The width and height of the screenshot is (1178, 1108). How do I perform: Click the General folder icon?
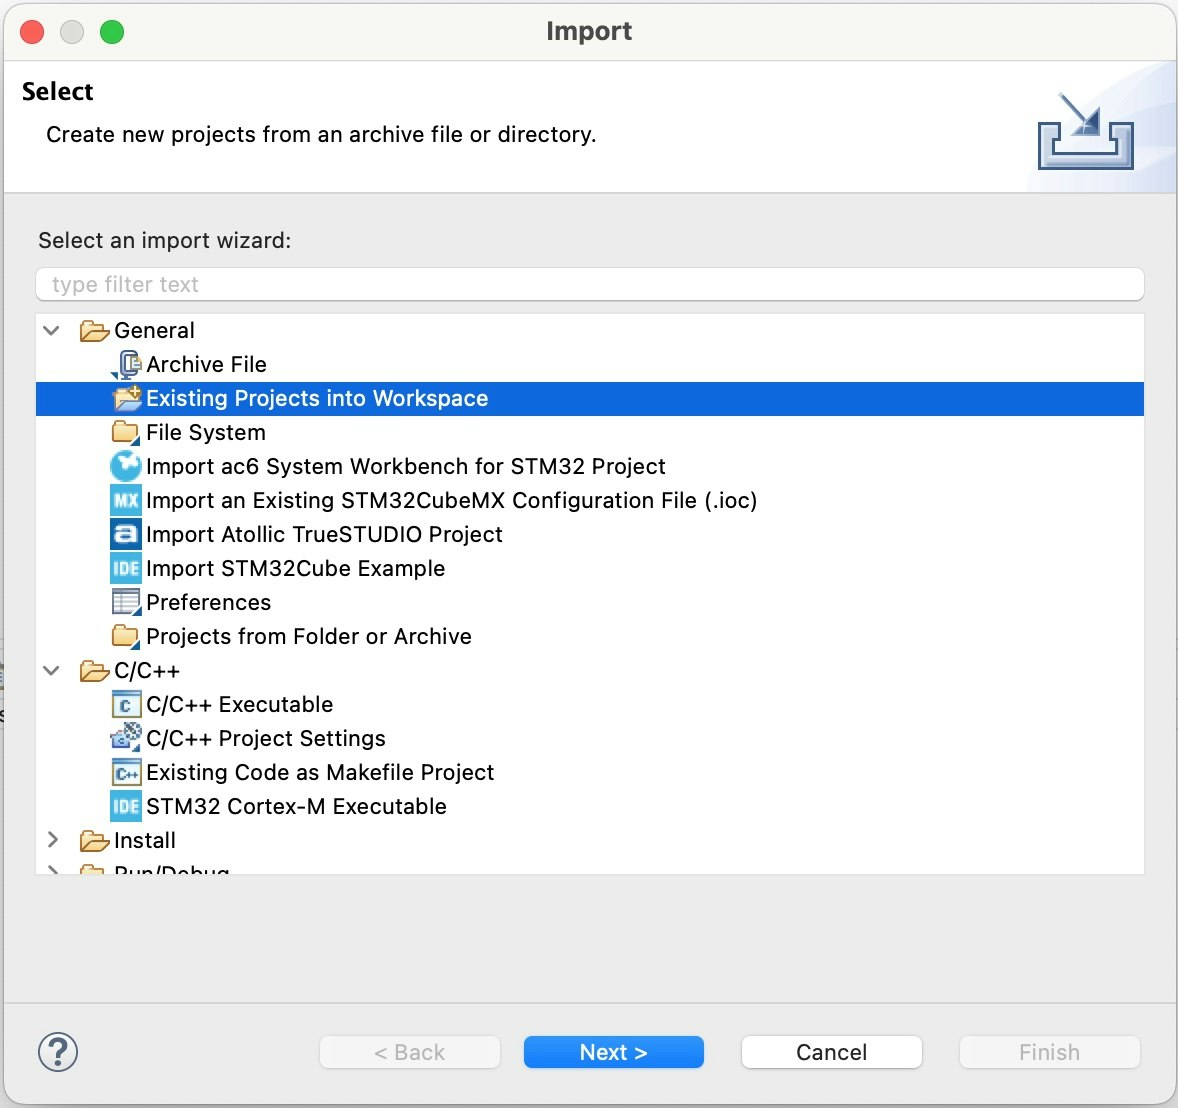[x=95, y=331]
